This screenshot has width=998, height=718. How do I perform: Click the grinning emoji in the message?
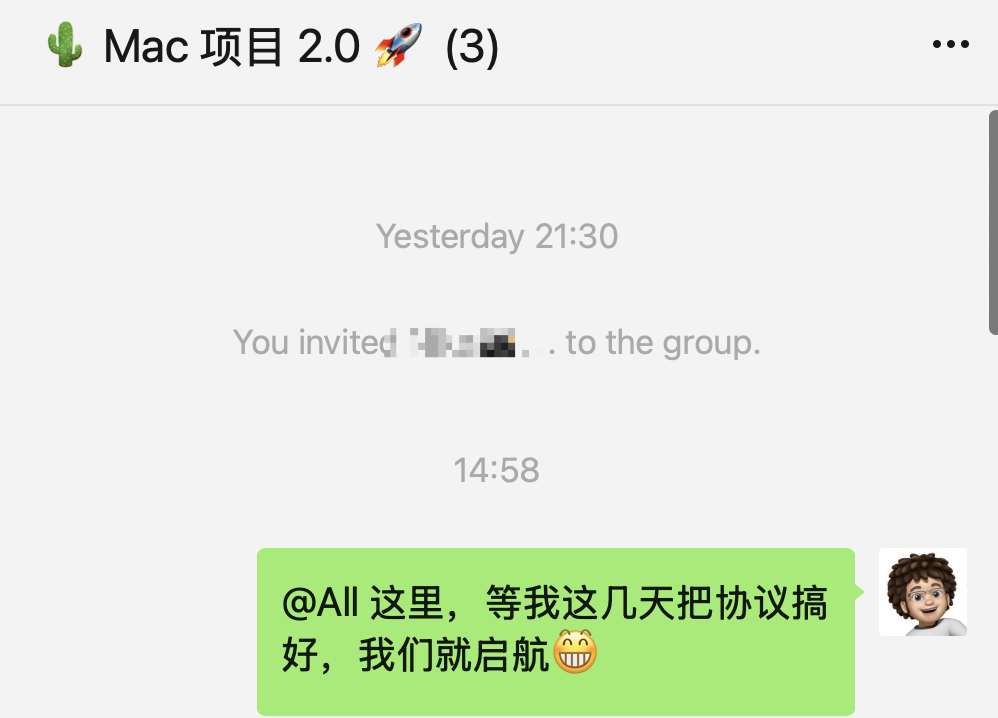pyautogui.click(x=575, y=652)
